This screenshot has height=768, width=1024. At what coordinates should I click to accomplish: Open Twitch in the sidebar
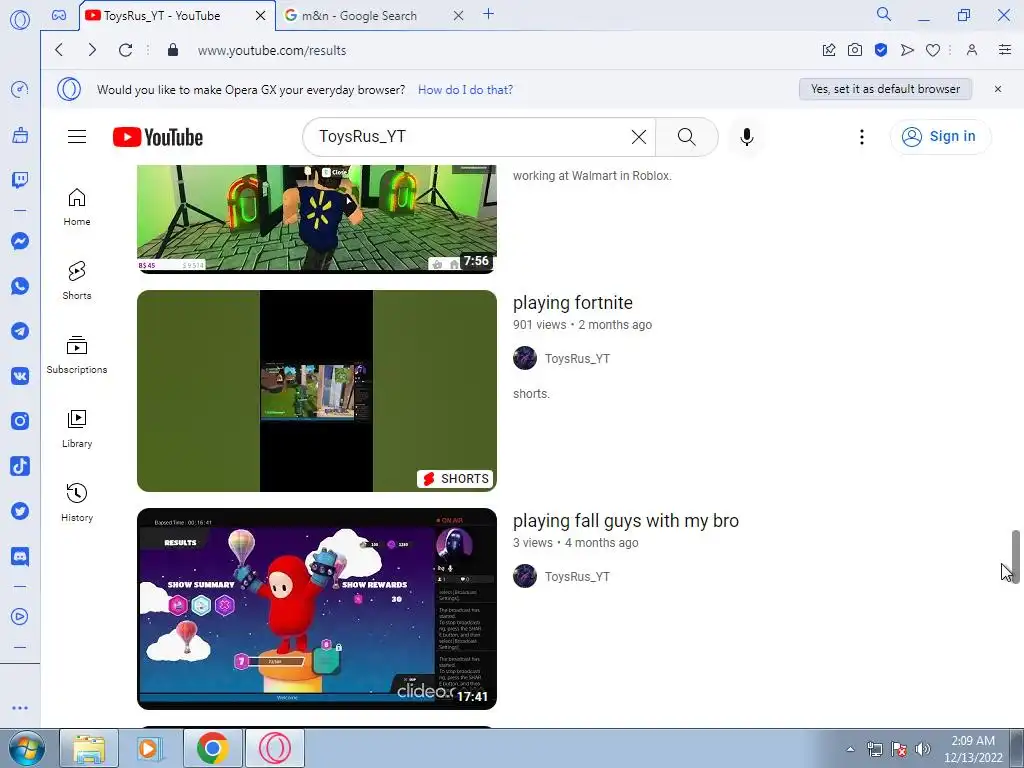pos(20,180)
